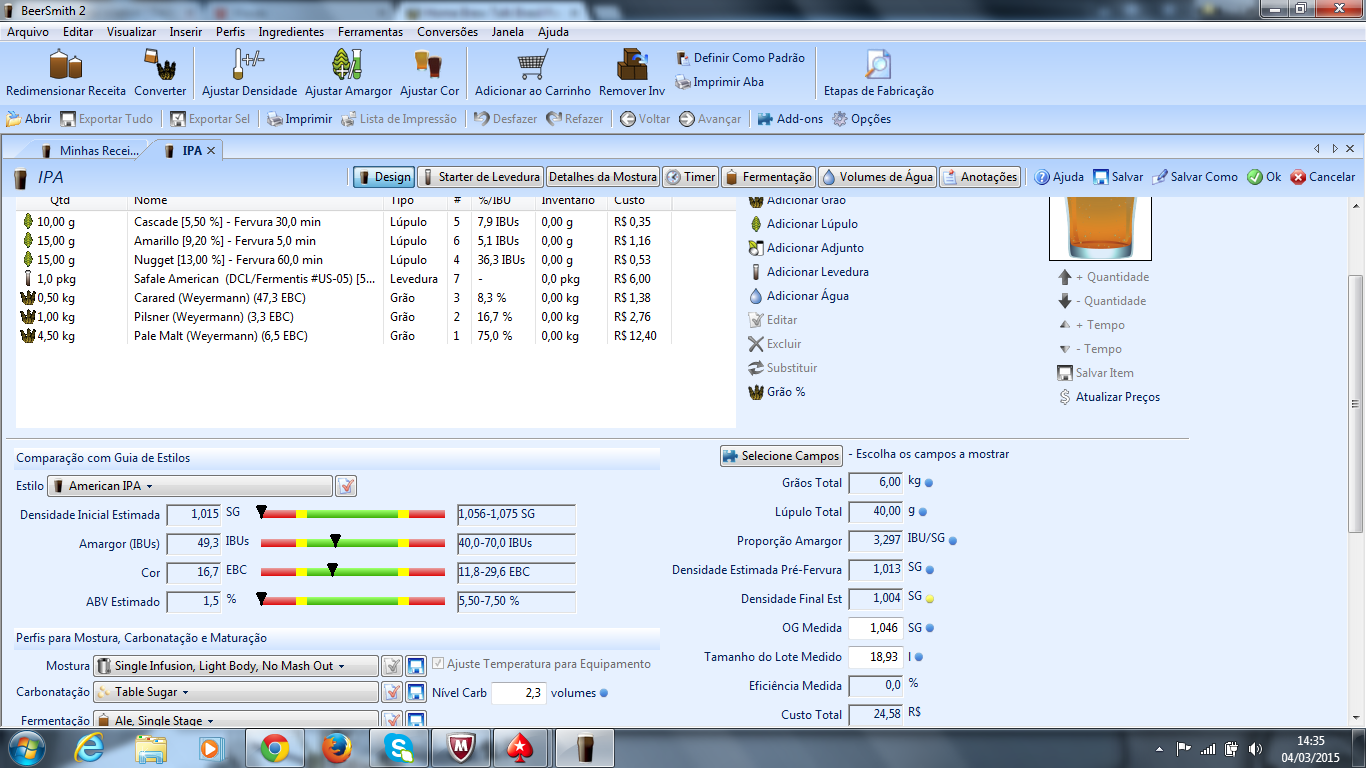Open the Arquivo menu

[x=28, y=32]
